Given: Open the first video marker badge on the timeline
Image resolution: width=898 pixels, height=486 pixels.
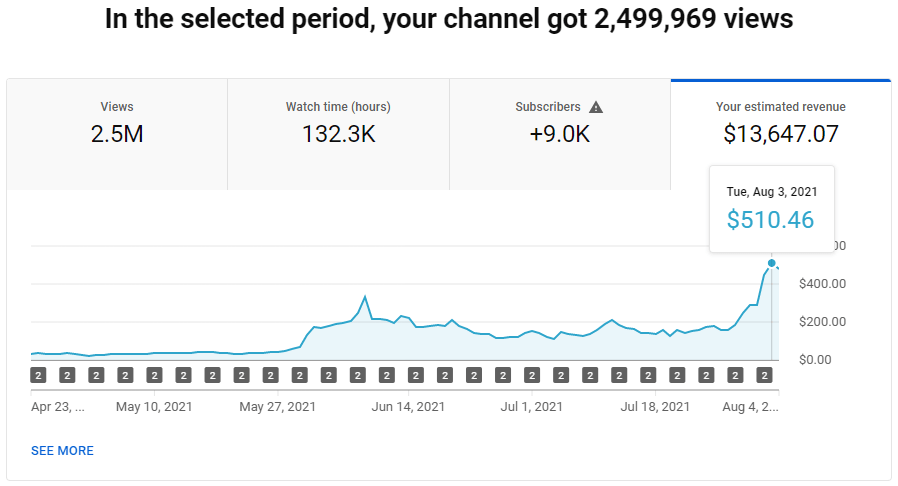Looking at the screenshot, I should coord(38,376).
